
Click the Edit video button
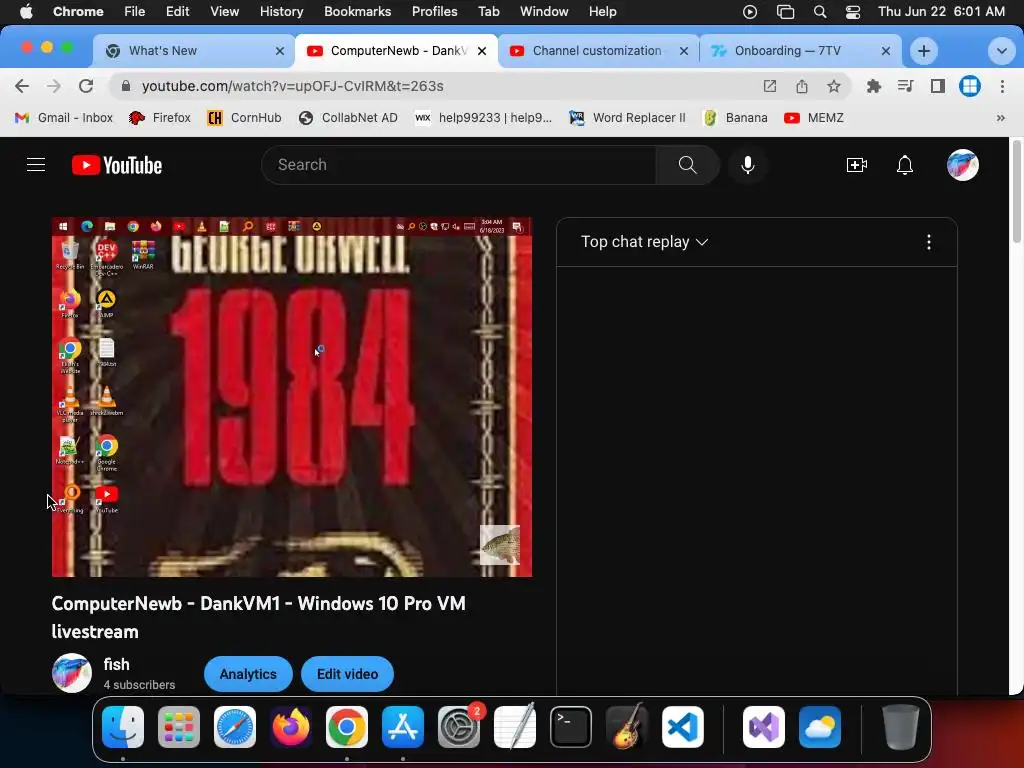coord(347,674)
